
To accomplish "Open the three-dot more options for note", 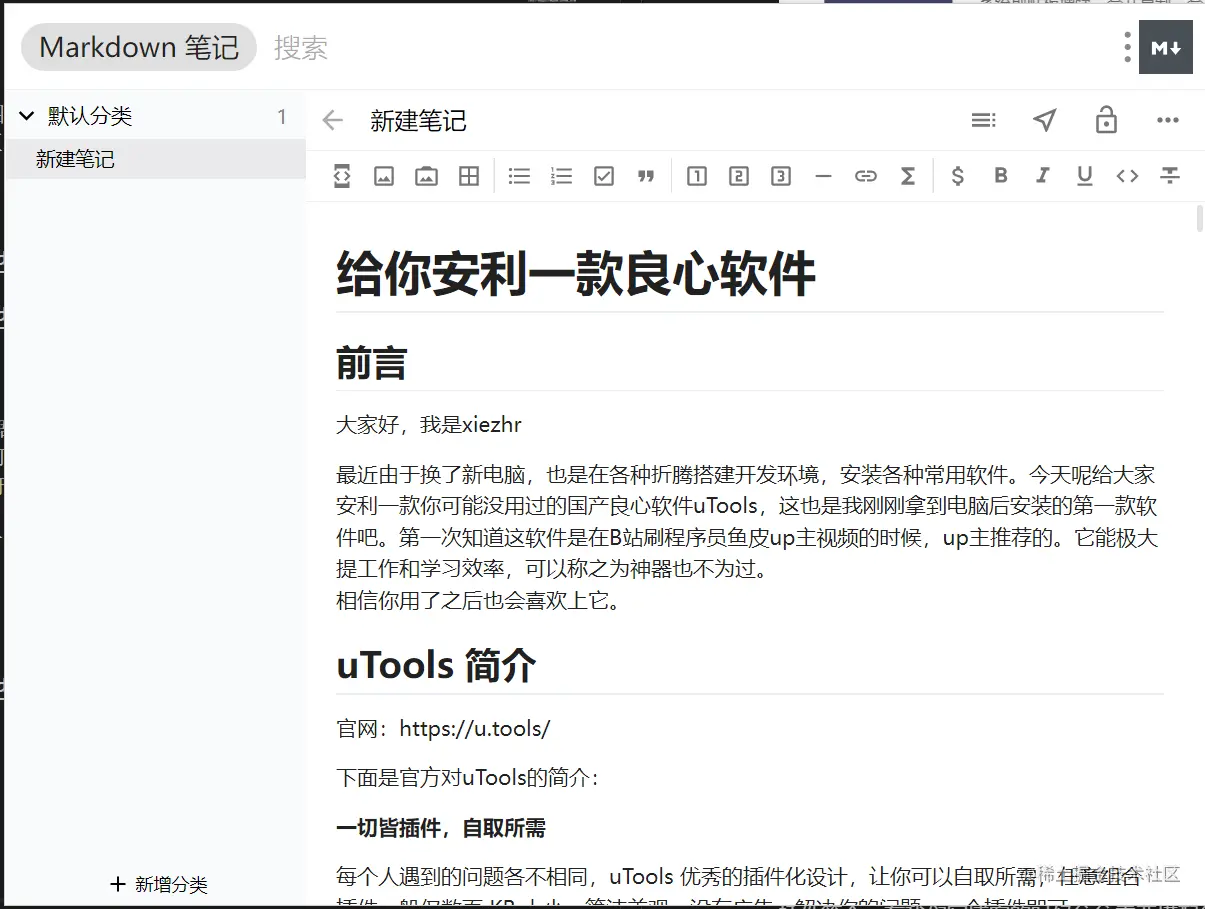I will [x=1167, y=120].
